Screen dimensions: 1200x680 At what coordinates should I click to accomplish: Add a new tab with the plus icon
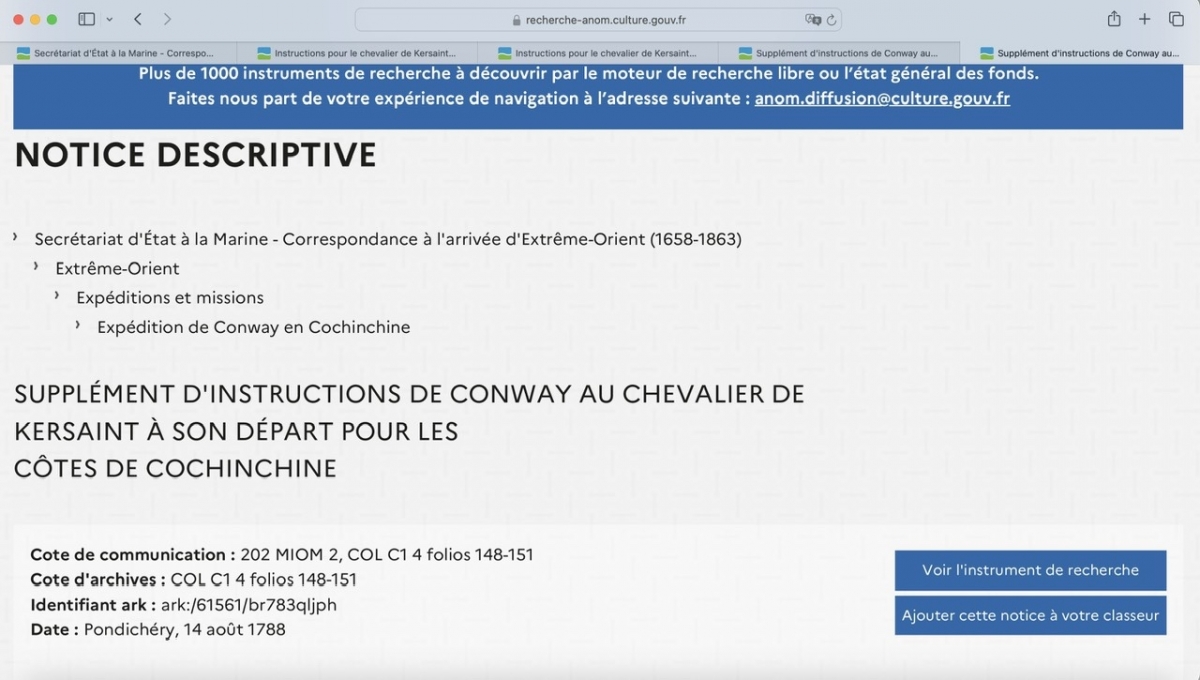pos(1145,19)
